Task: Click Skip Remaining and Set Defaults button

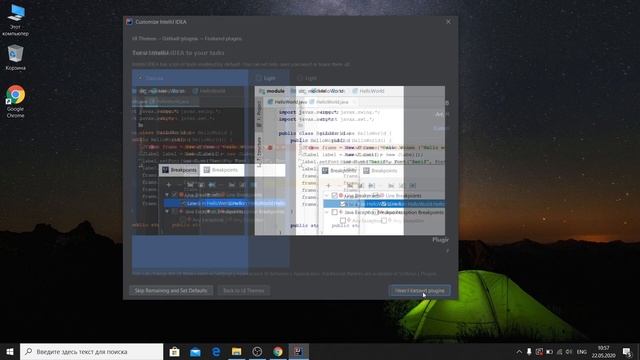Action: tap(171, 291)
